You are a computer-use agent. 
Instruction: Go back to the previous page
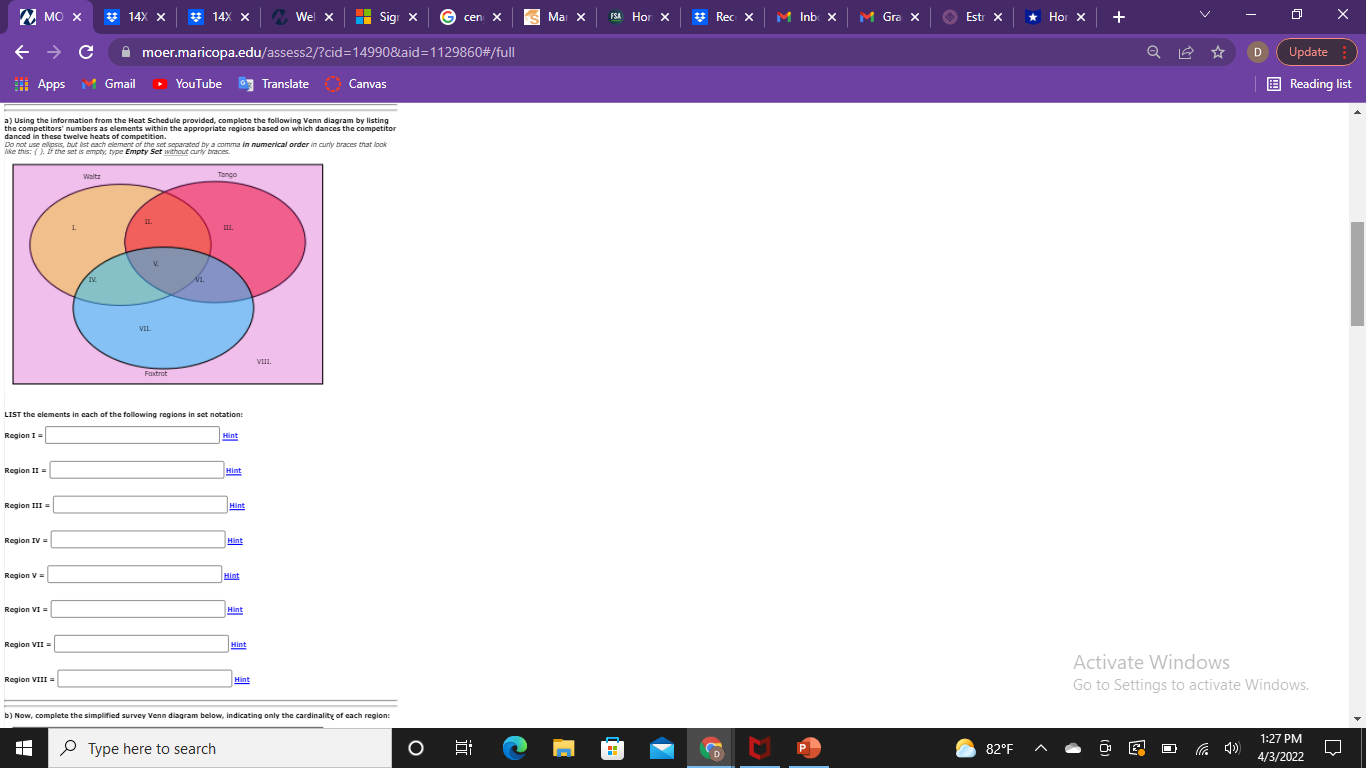tap(22, 52)
